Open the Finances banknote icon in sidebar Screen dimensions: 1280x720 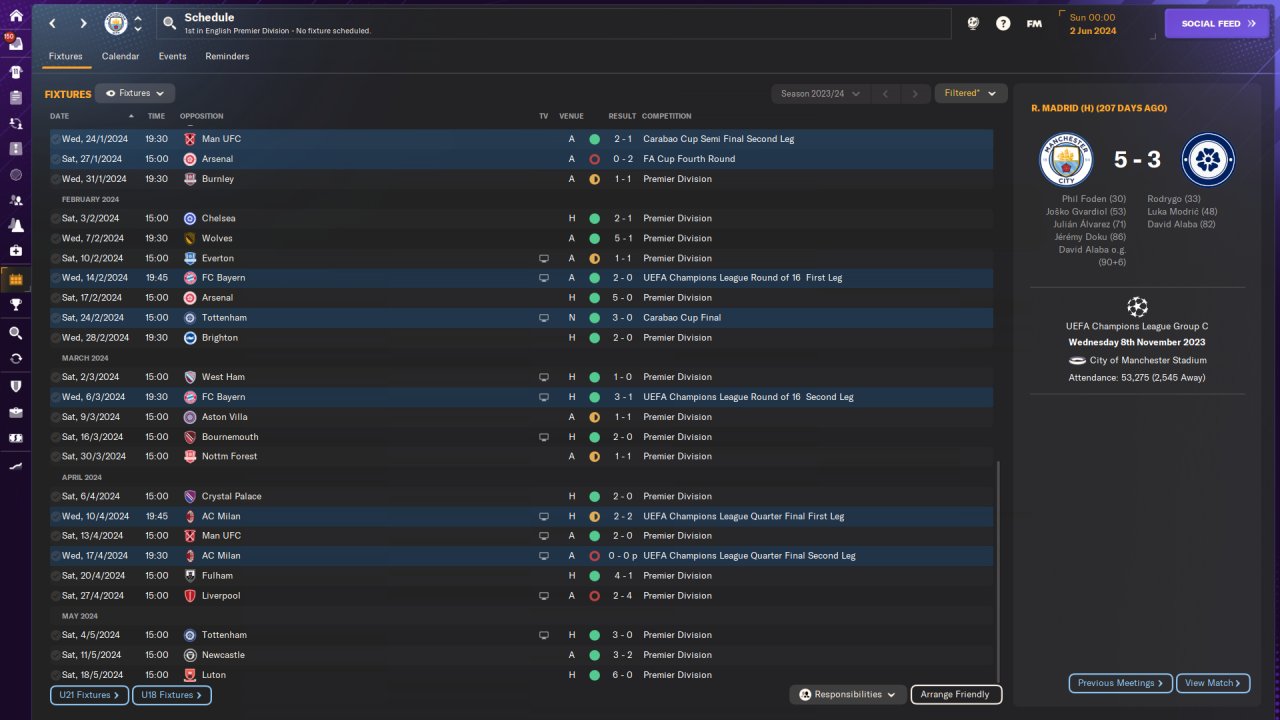coord(15,438)
